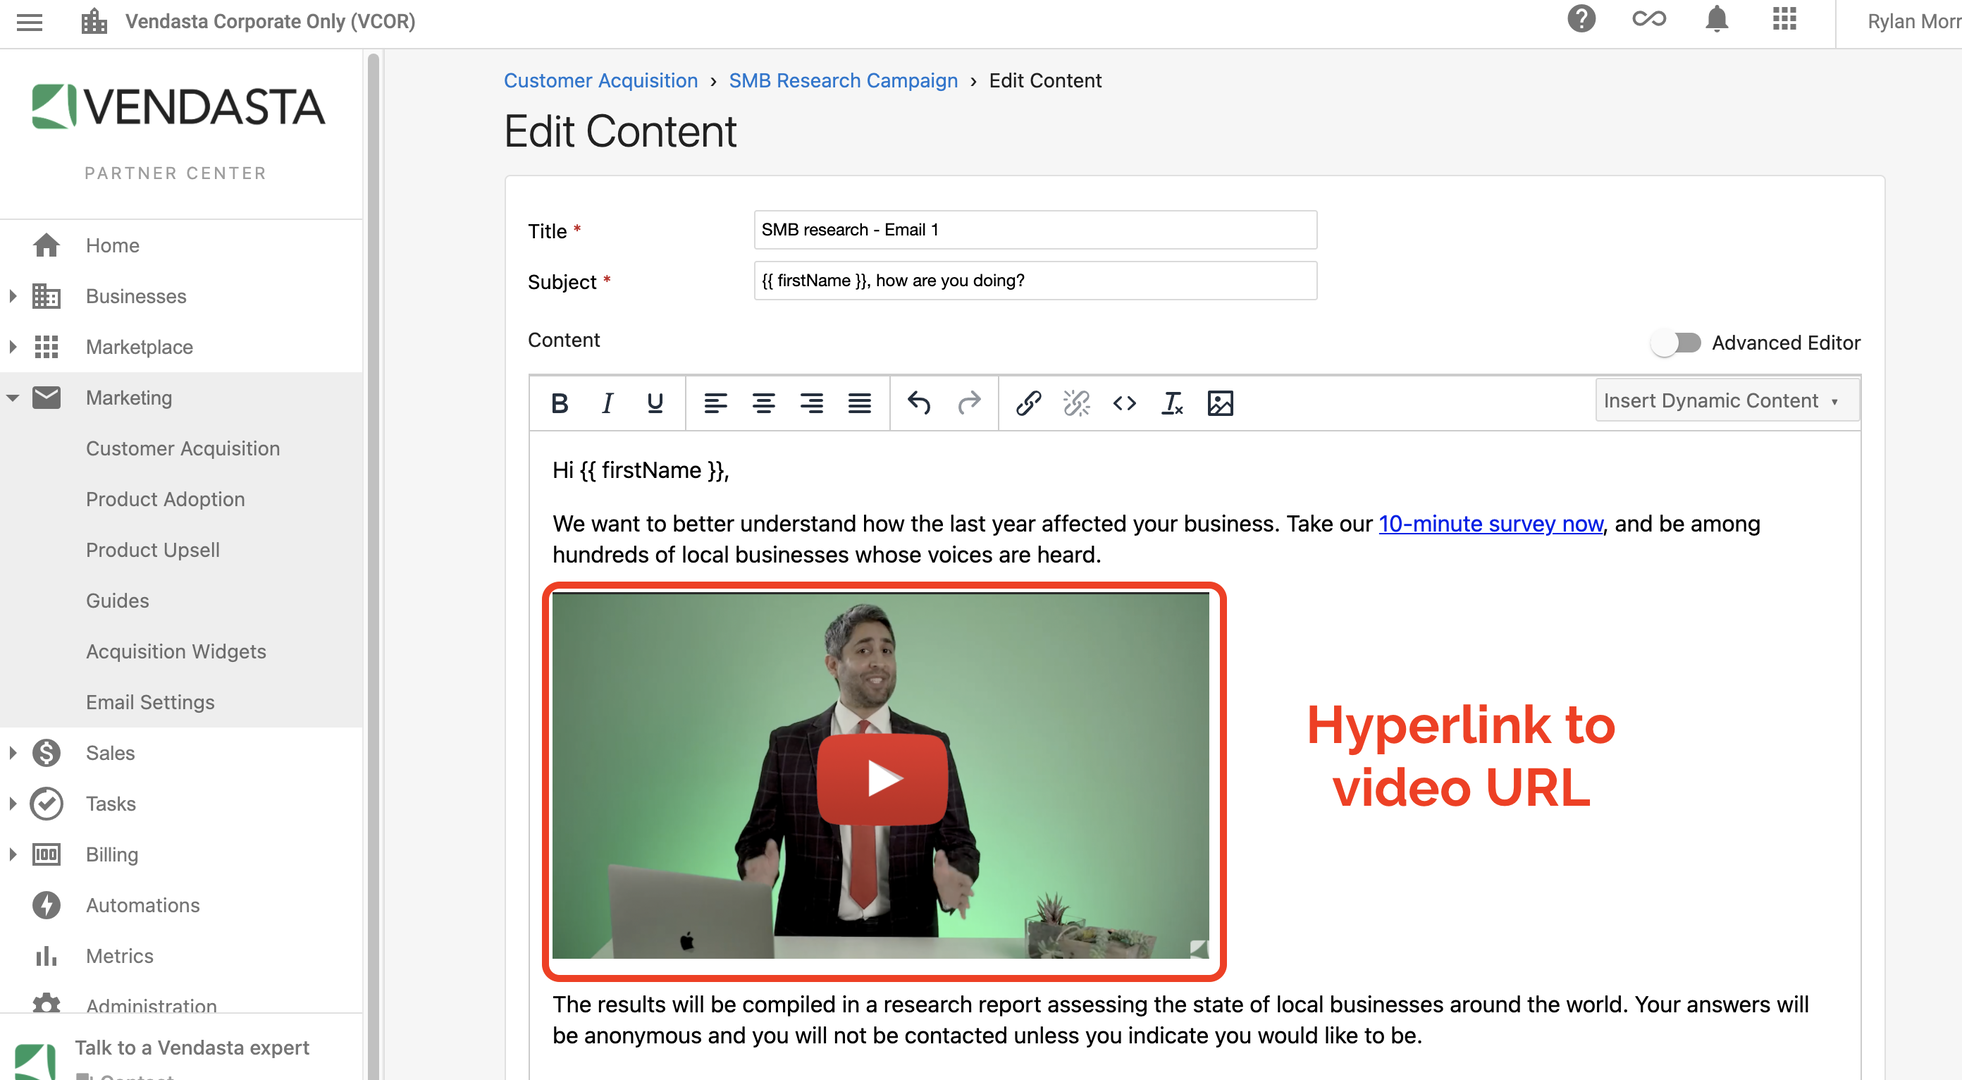This screenshot has width=1962, height=1080.
Task: Insert an image with picture icon
Action: [x=1220, y=403]
